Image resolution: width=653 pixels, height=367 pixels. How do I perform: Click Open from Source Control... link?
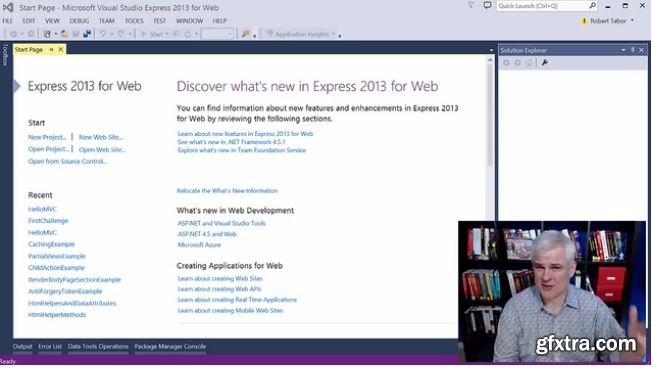point(67,162)
